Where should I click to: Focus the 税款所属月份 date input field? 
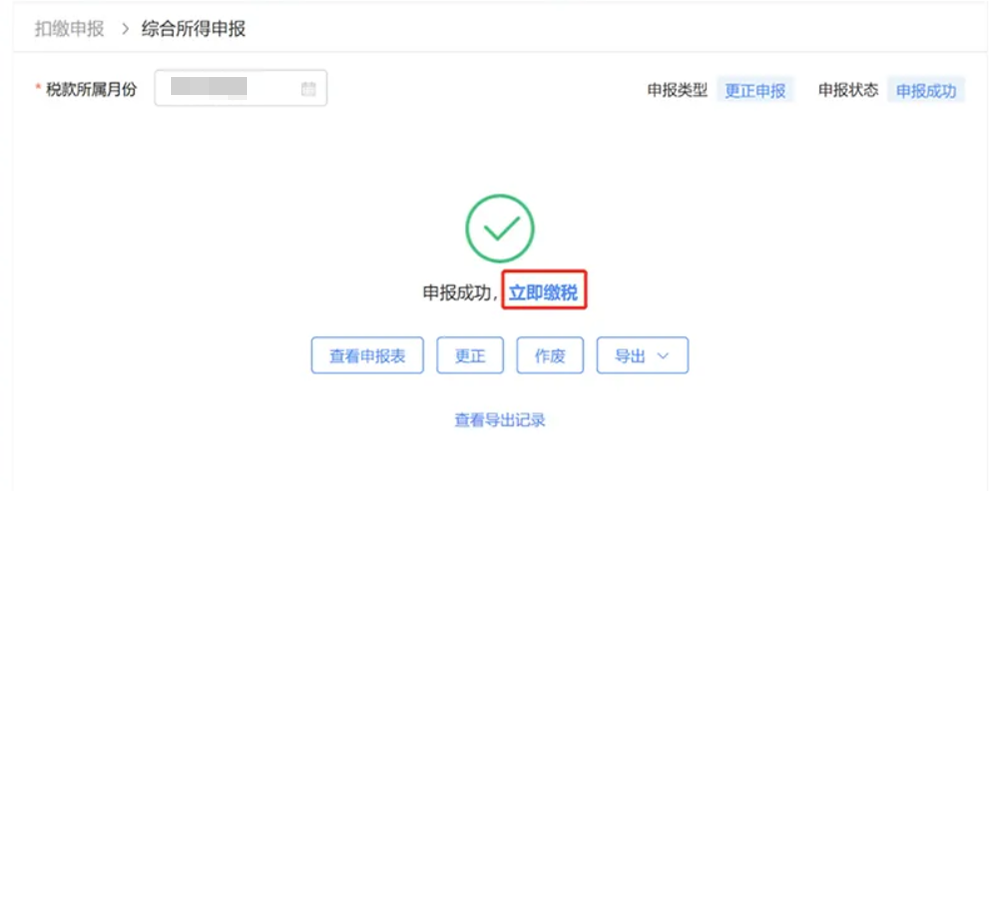(230, 89)
